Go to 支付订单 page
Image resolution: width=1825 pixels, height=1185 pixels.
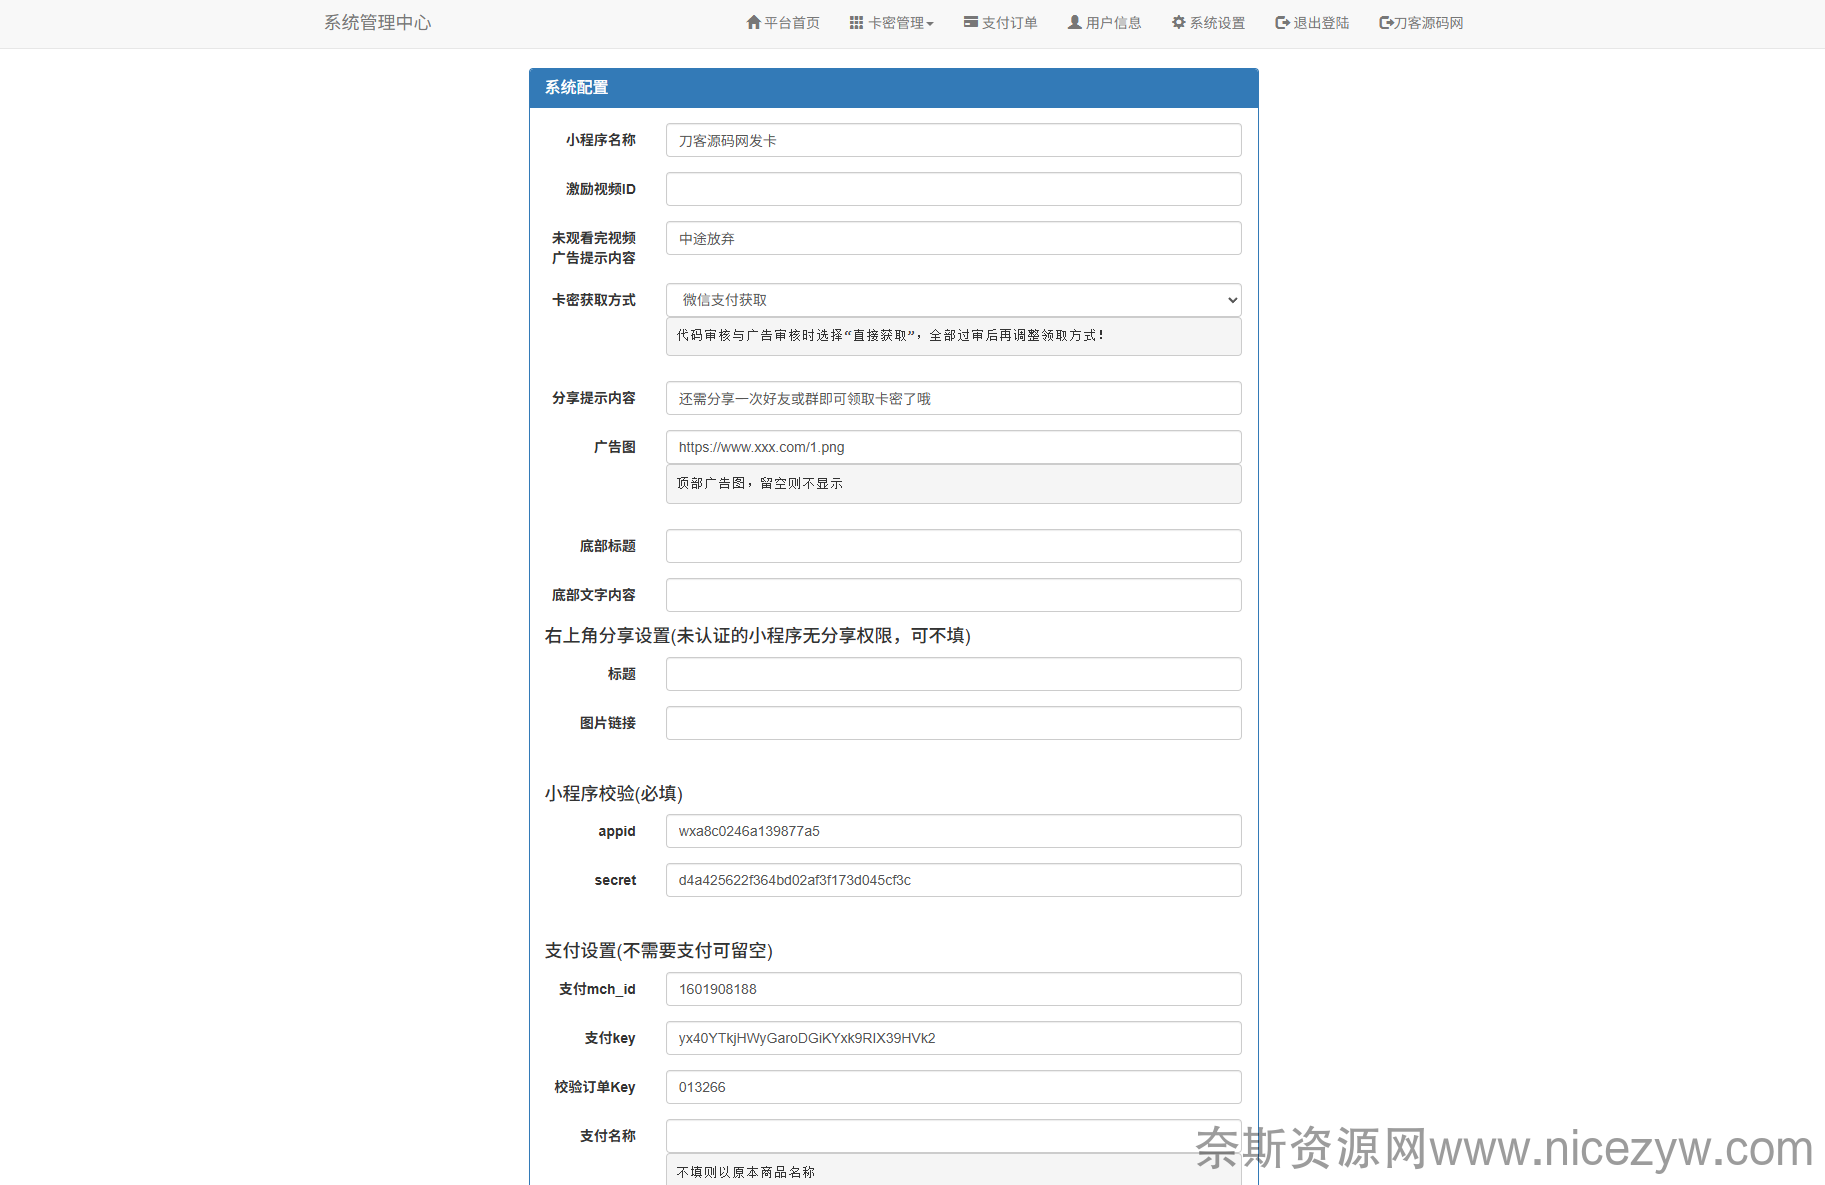point(1001,23)
